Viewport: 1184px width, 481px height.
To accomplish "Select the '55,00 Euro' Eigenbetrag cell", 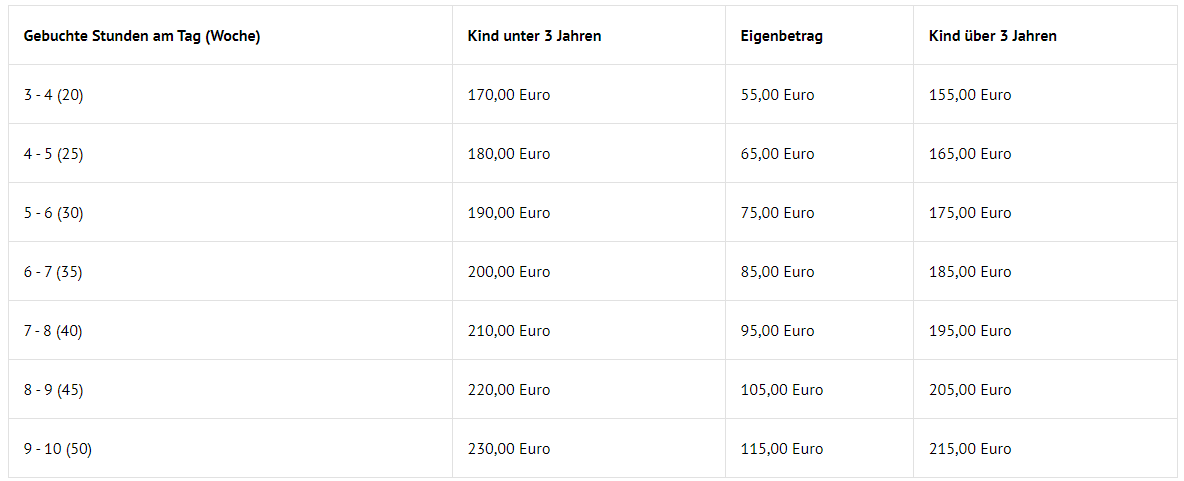I will click(x=778, y=95).
